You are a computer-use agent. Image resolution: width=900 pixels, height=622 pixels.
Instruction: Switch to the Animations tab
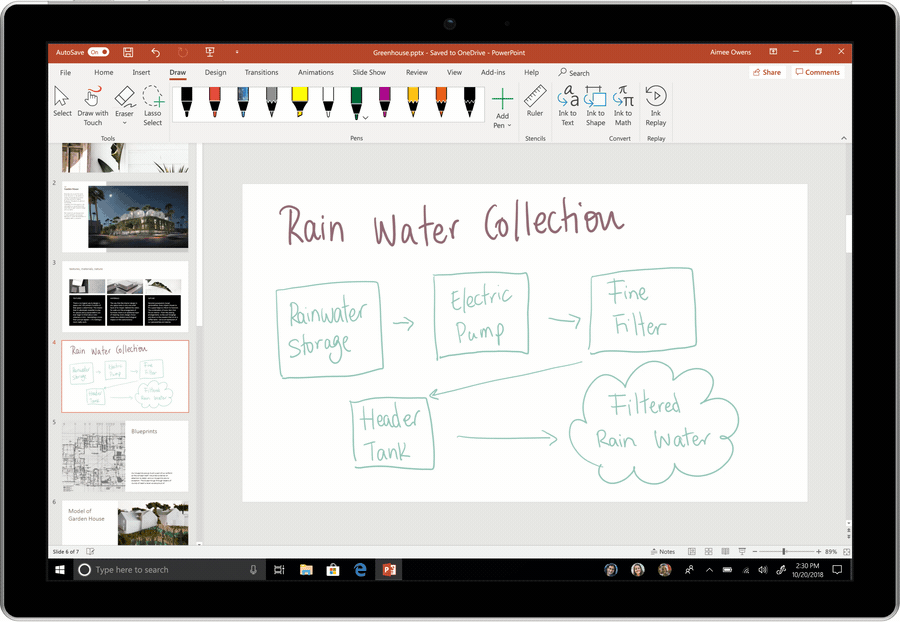tap(316, 72)
